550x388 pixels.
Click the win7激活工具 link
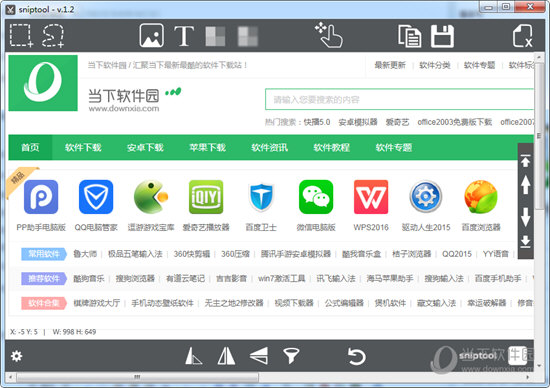pyautogui.click(x=282, y=279)
